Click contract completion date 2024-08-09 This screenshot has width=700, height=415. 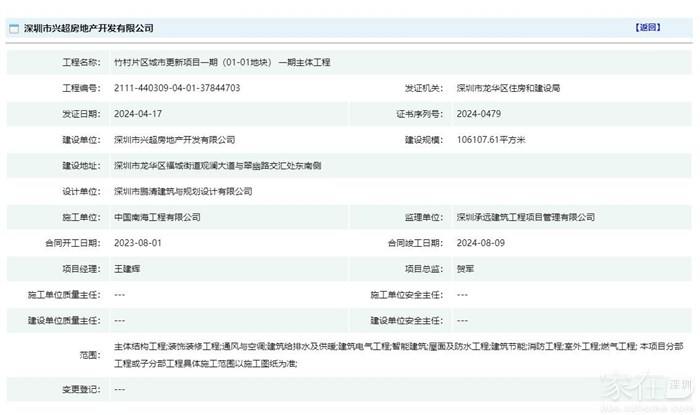(479, 243)
